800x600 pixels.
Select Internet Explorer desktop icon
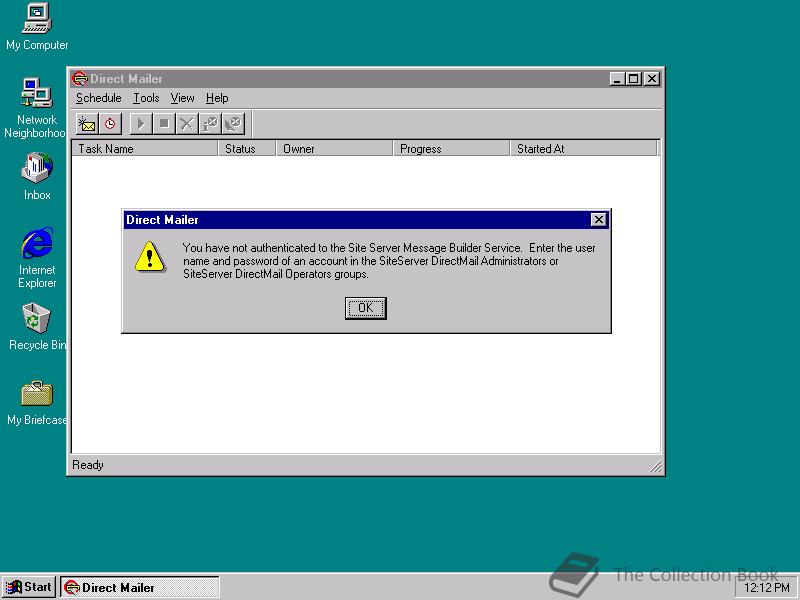coord(37,258)
